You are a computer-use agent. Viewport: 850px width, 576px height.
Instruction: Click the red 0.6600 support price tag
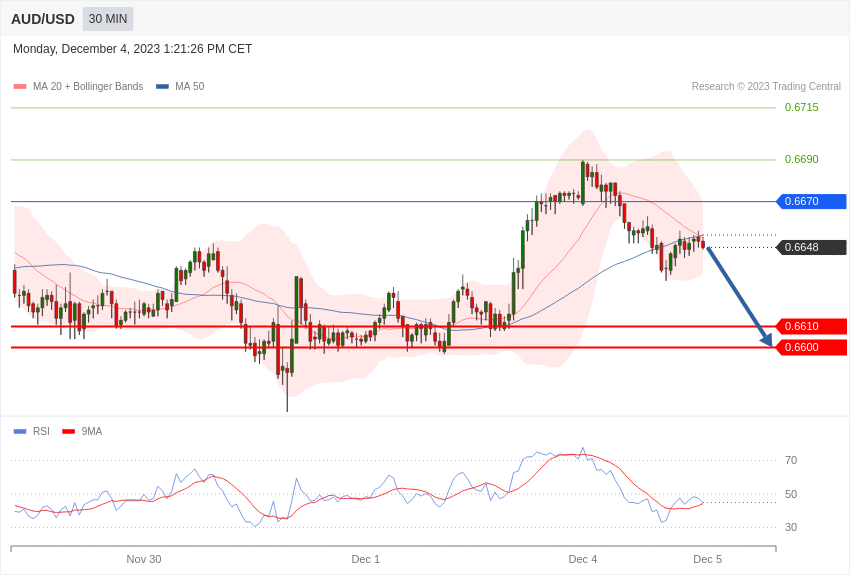[812, 347]
